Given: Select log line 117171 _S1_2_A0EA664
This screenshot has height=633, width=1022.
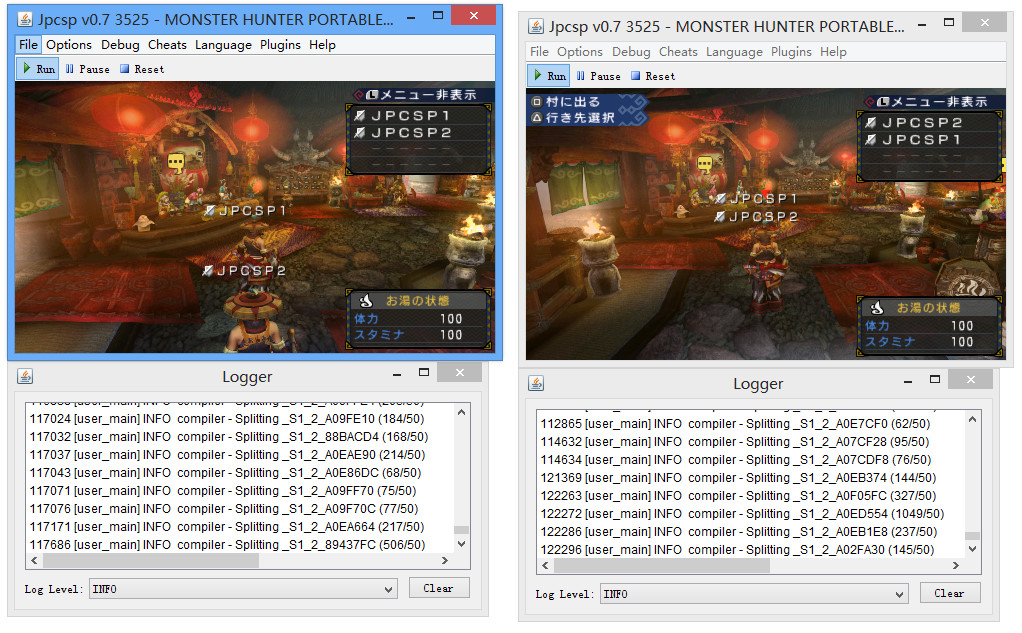Looking at the screenshot, I should coord(227,527).
